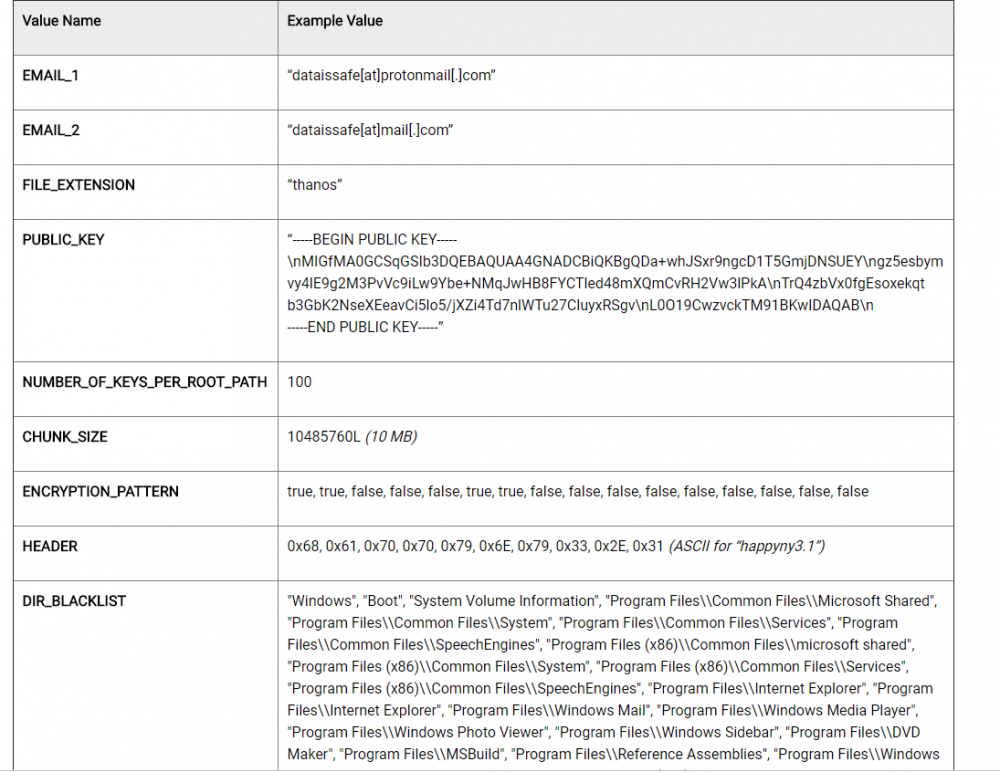Click the protonmail email address value
Screen dimensions: 1000x772
coord(390,76)
